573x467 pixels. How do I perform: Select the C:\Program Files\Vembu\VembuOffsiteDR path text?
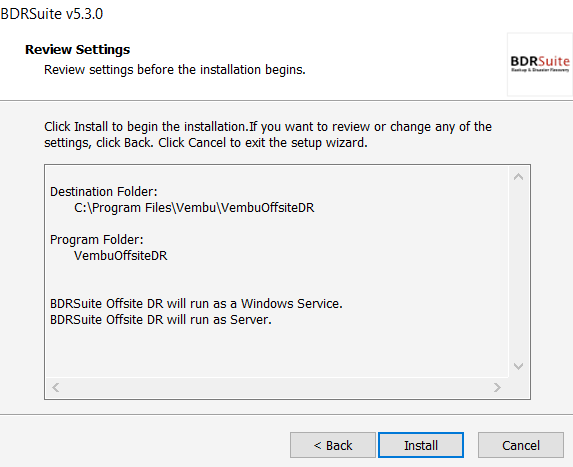tap(194, 208)
